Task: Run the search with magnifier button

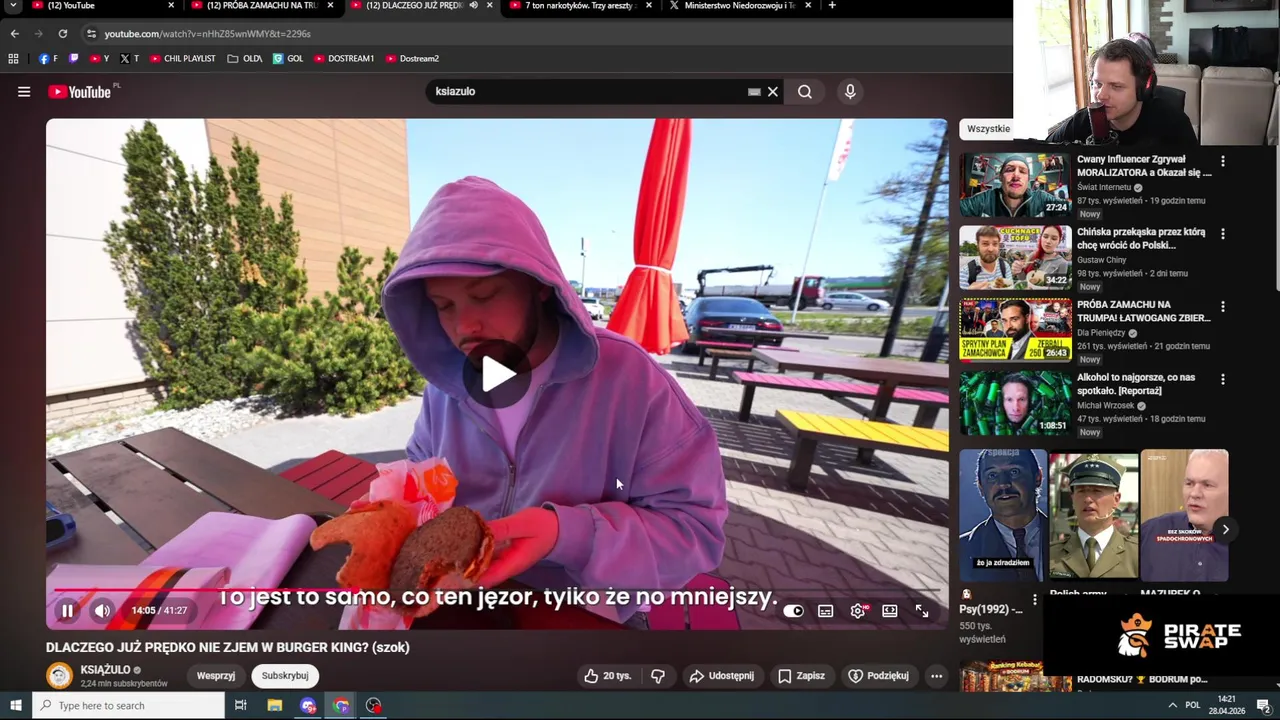Action: (805, 92)
